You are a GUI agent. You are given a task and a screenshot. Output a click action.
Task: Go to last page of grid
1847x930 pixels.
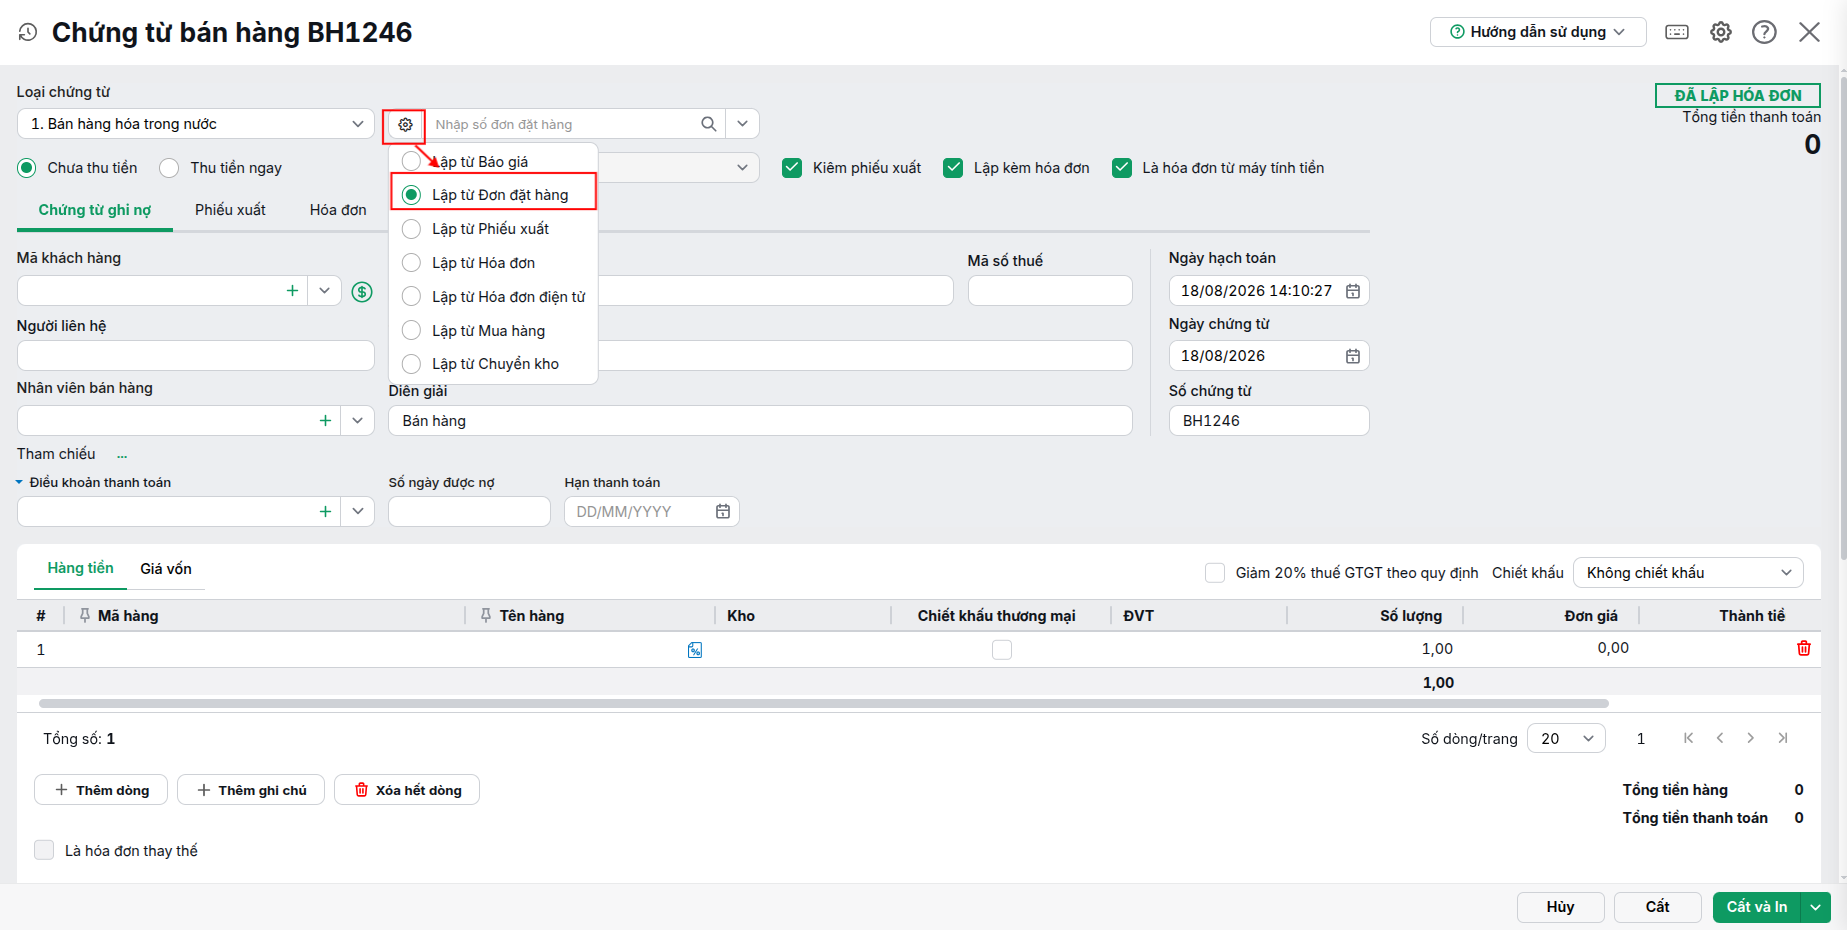(1783, 738)
